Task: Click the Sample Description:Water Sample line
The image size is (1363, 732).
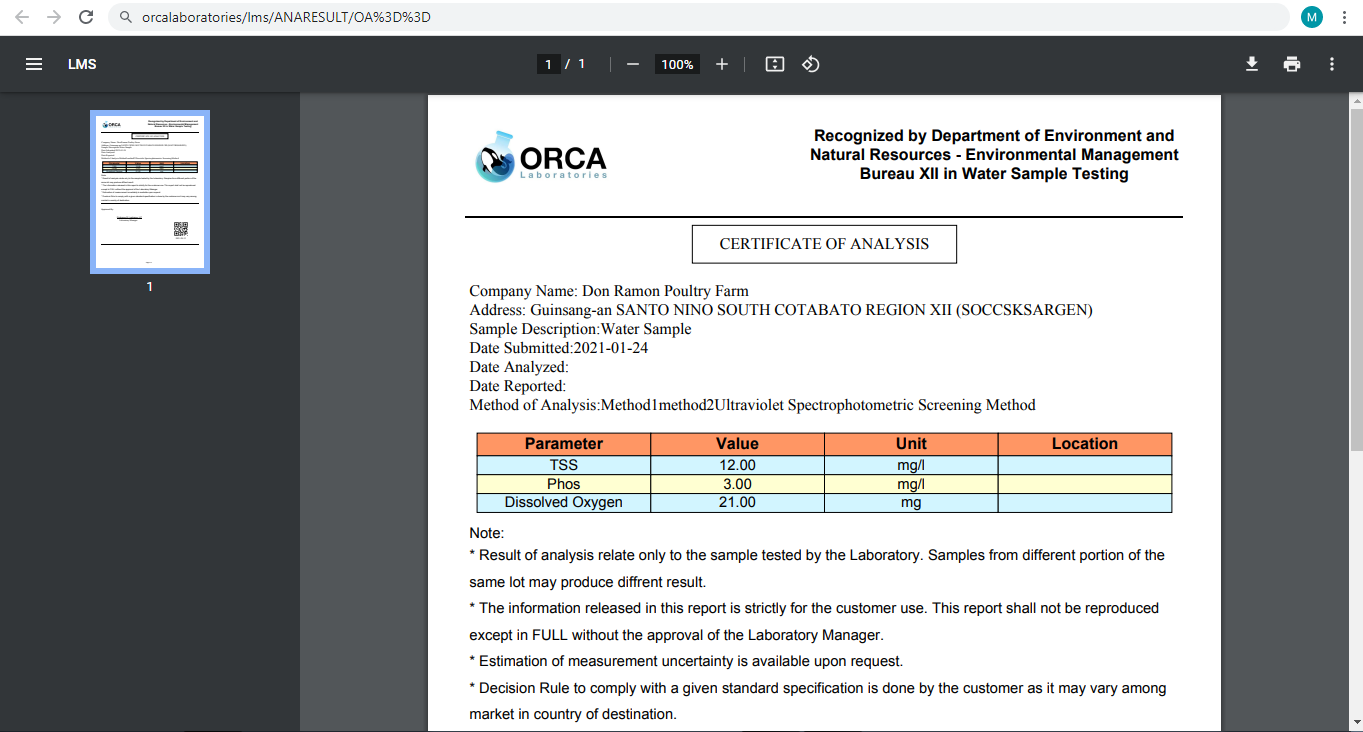Action: coord(580,329)
